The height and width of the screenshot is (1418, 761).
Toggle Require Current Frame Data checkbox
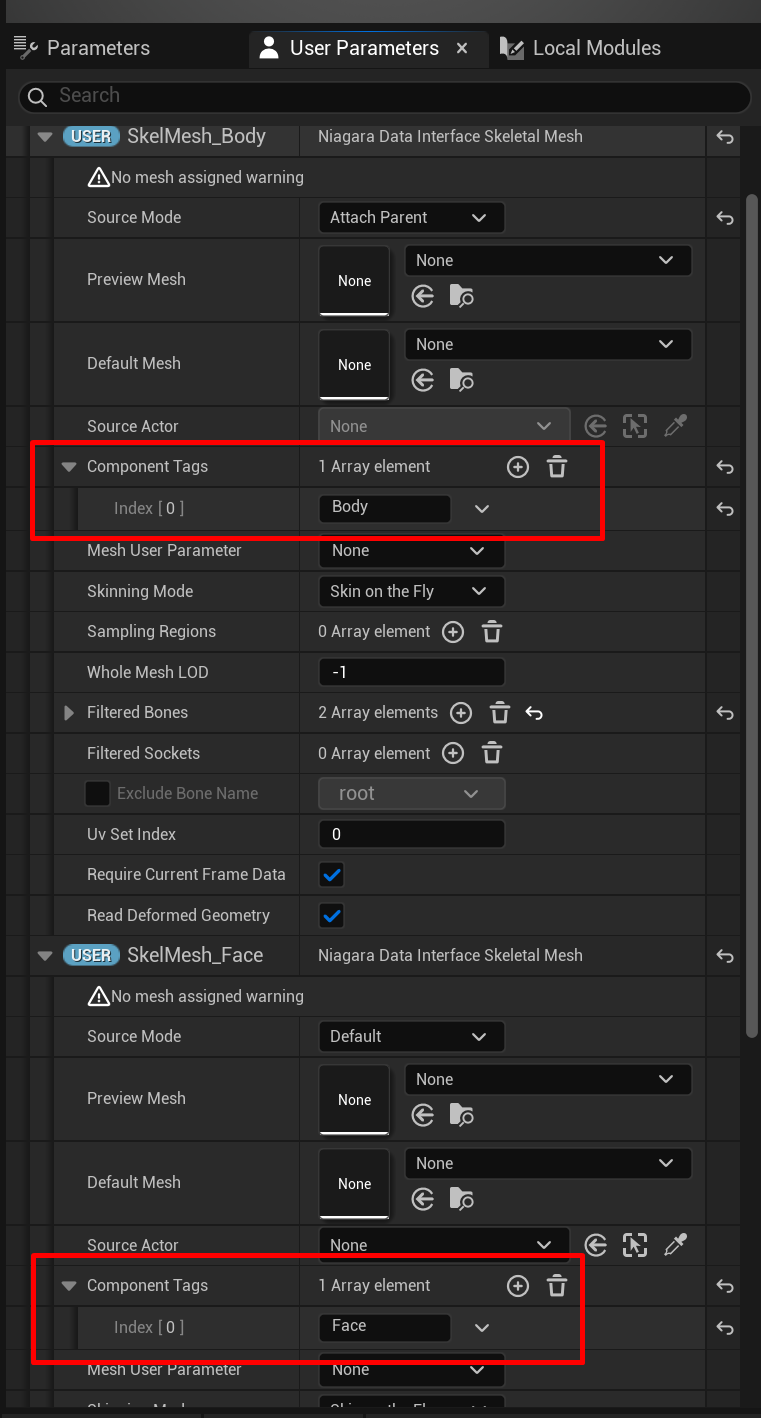331,875
